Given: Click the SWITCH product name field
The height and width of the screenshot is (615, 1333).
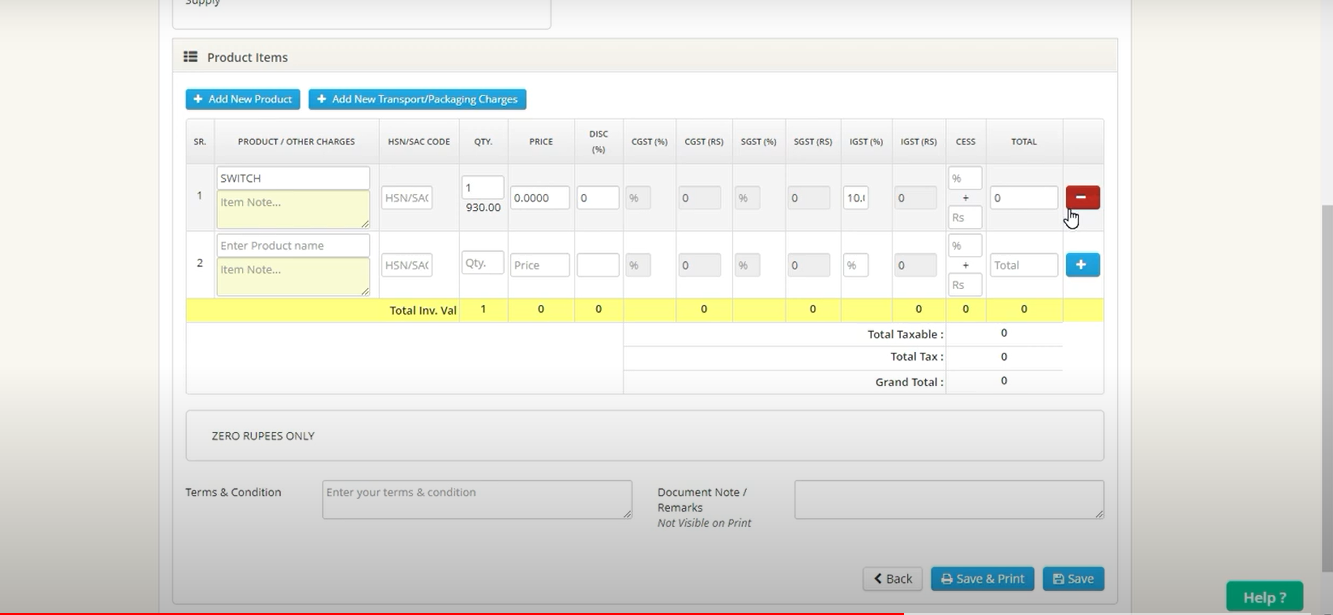Looking at the screenshot, I should pyautogui.click(x=293, y=178).
